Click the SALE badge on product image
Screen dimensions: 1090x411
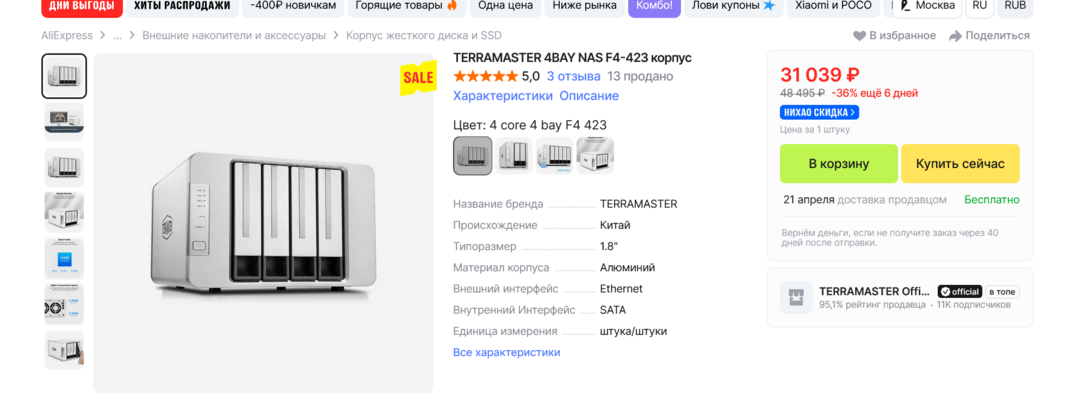click(418, 77)
